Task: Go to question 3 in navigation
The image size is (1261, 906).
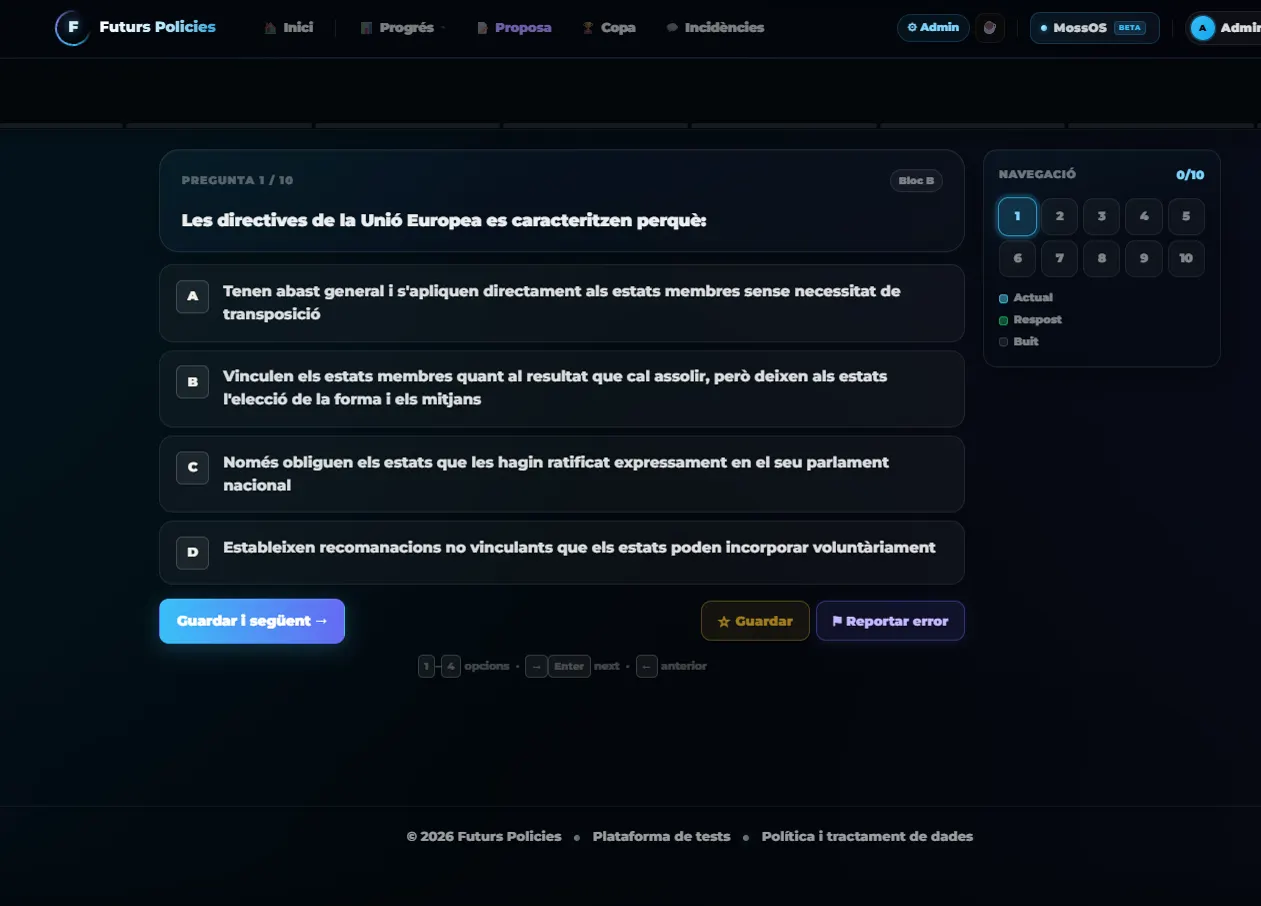Action: [x=1102, y=216]
